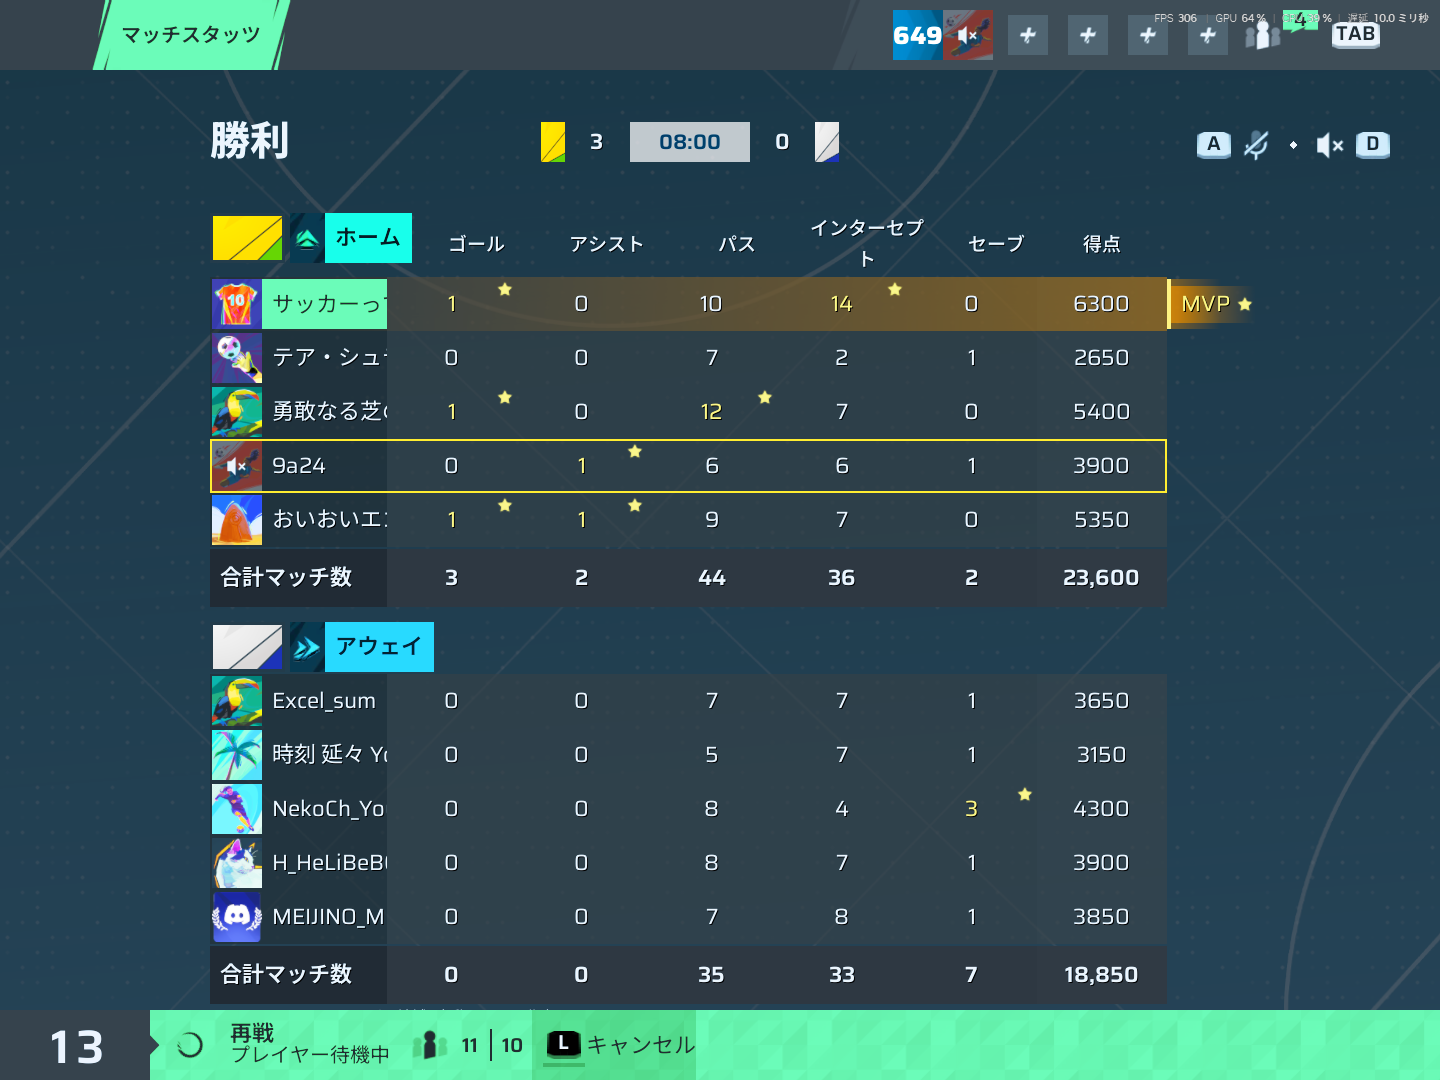
Task: Click the D key prompt
Action: (x=1373, y=145)
